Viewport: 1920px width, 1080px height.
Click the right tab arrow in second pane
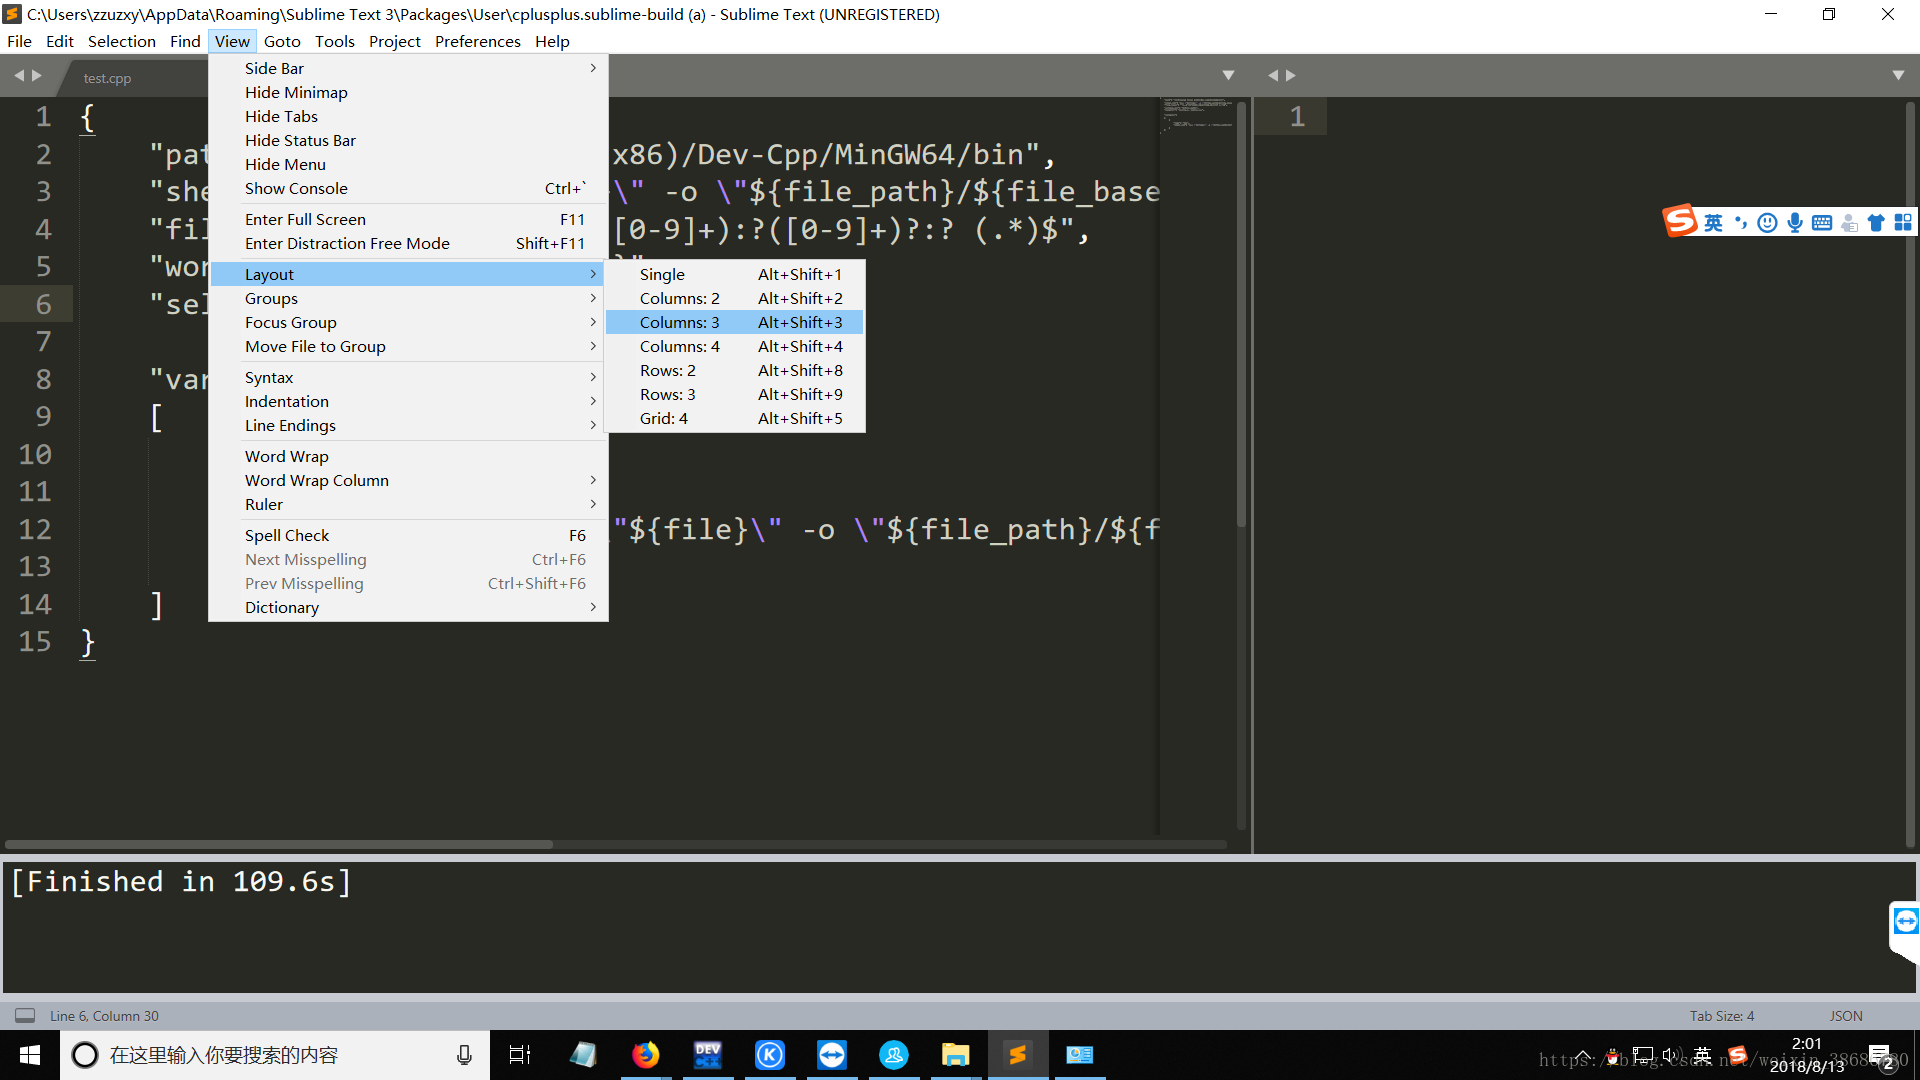click(1291, 76)
